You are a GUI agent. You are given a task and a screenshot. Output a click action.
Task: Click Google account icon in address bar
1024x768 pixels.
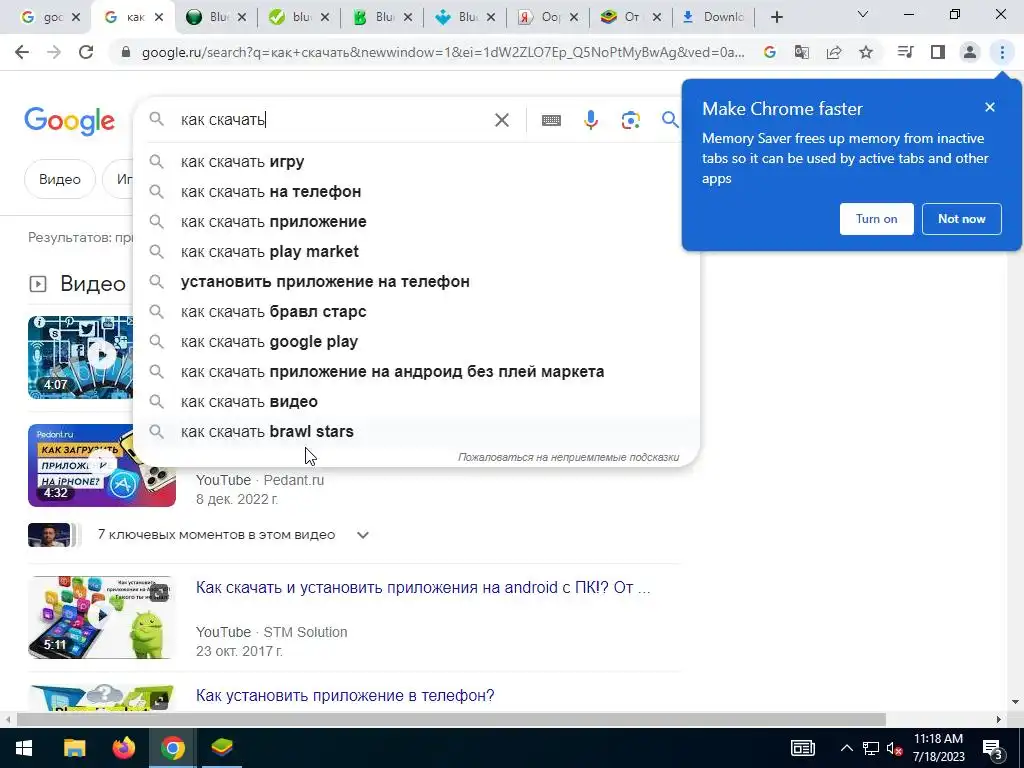pos(770,52)
